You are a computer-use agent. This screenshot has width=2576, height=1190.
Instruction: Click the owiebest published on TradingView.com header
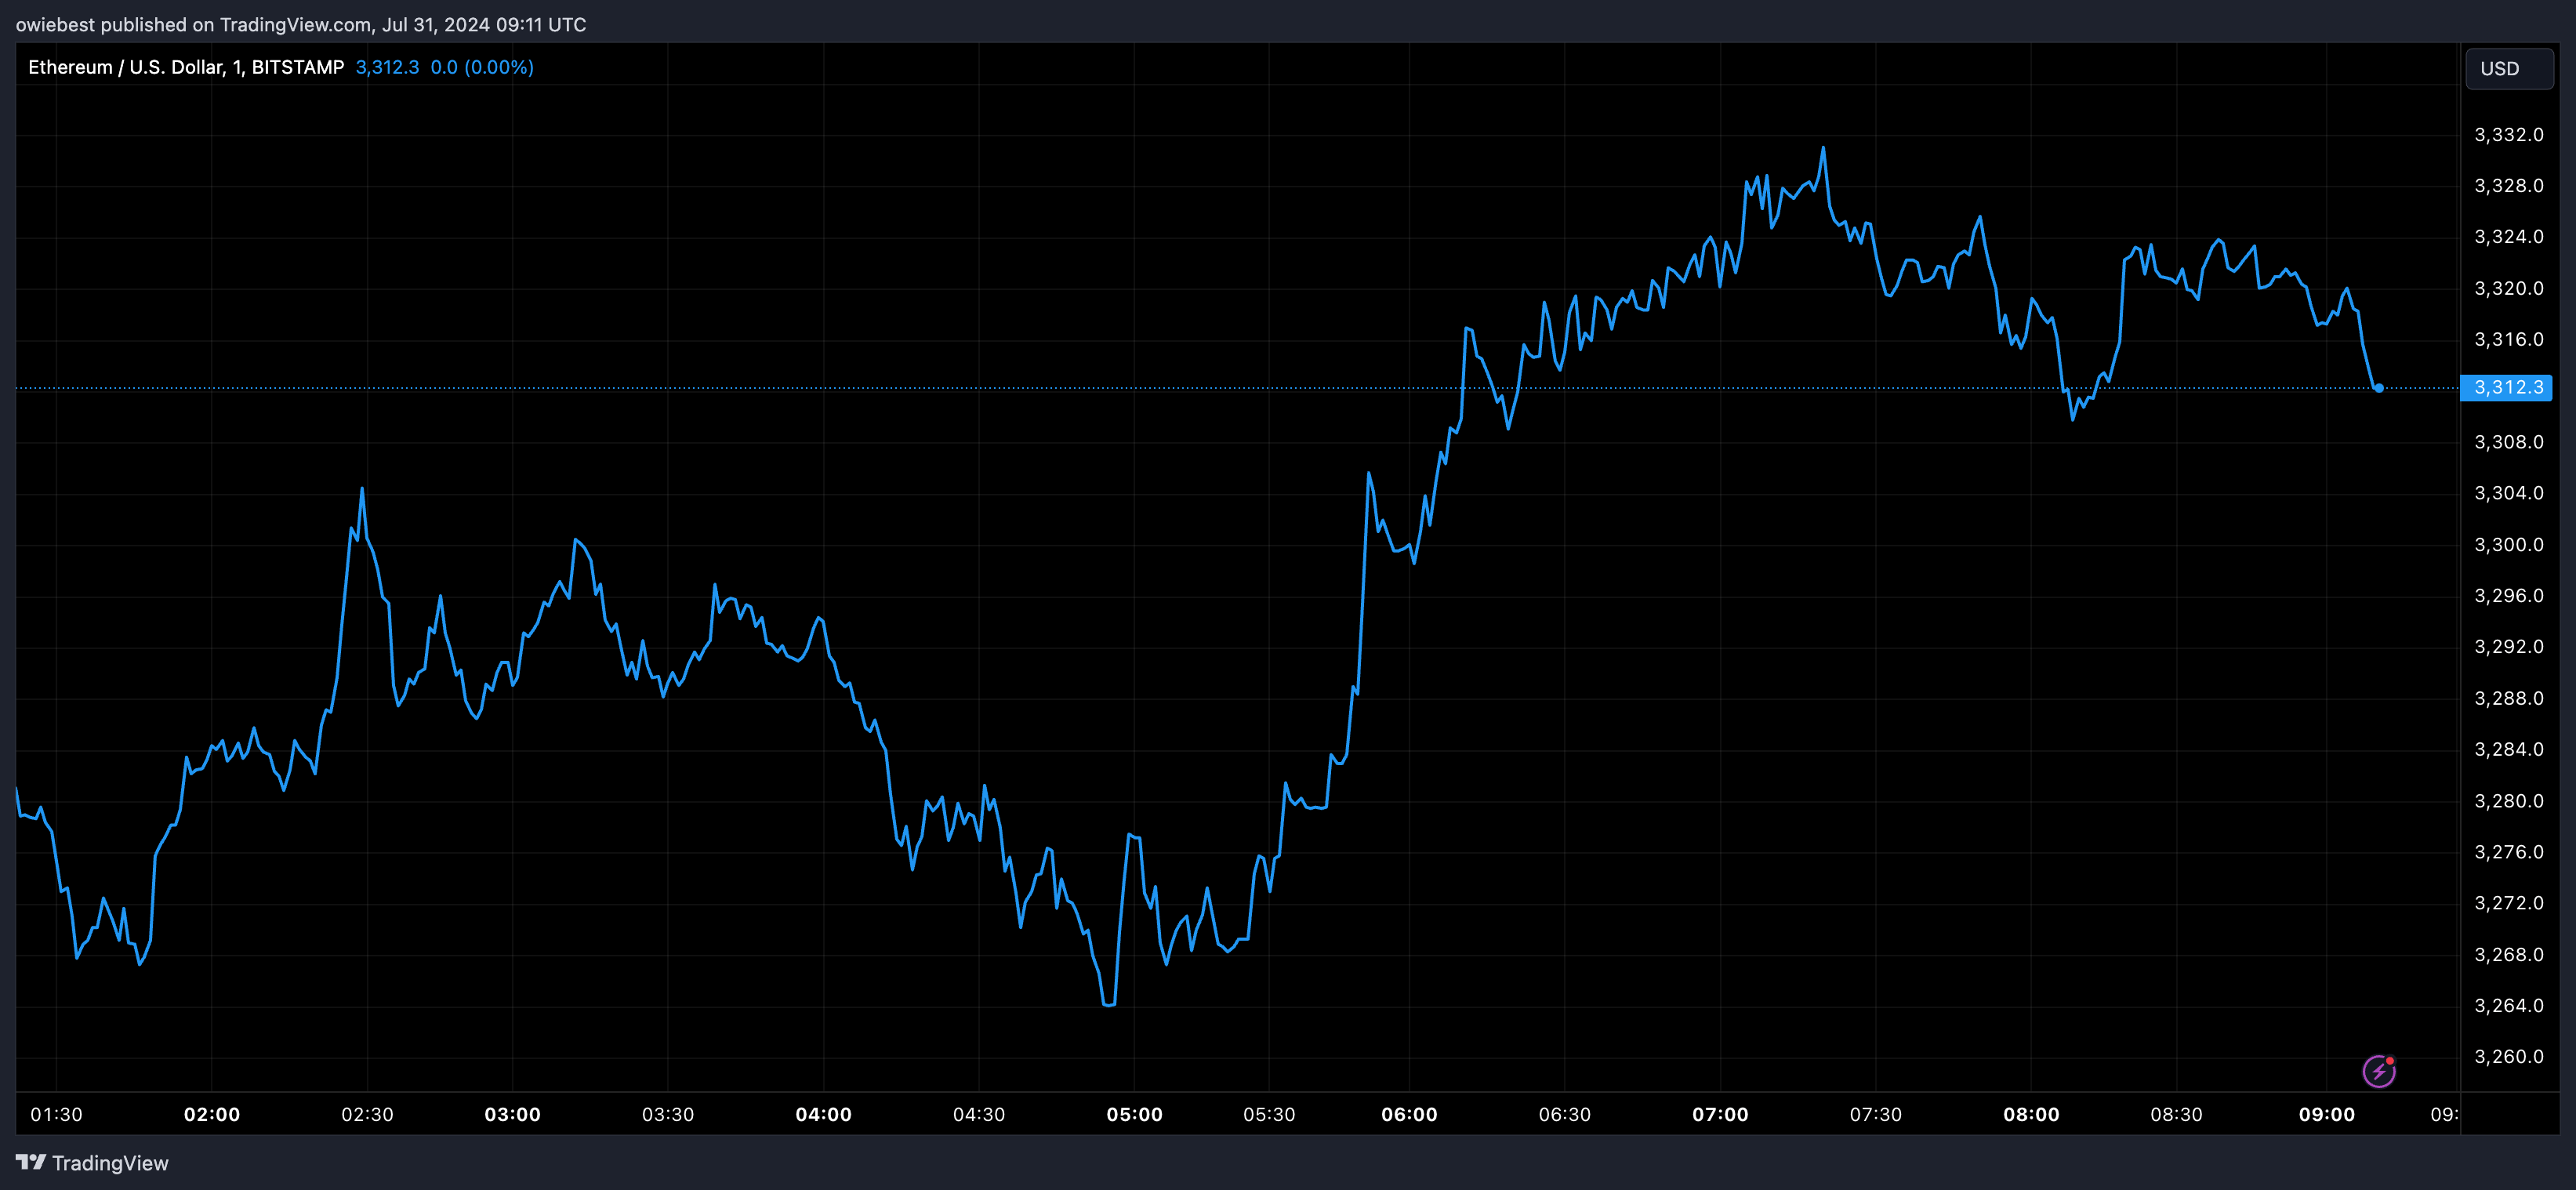pos(300,24)
